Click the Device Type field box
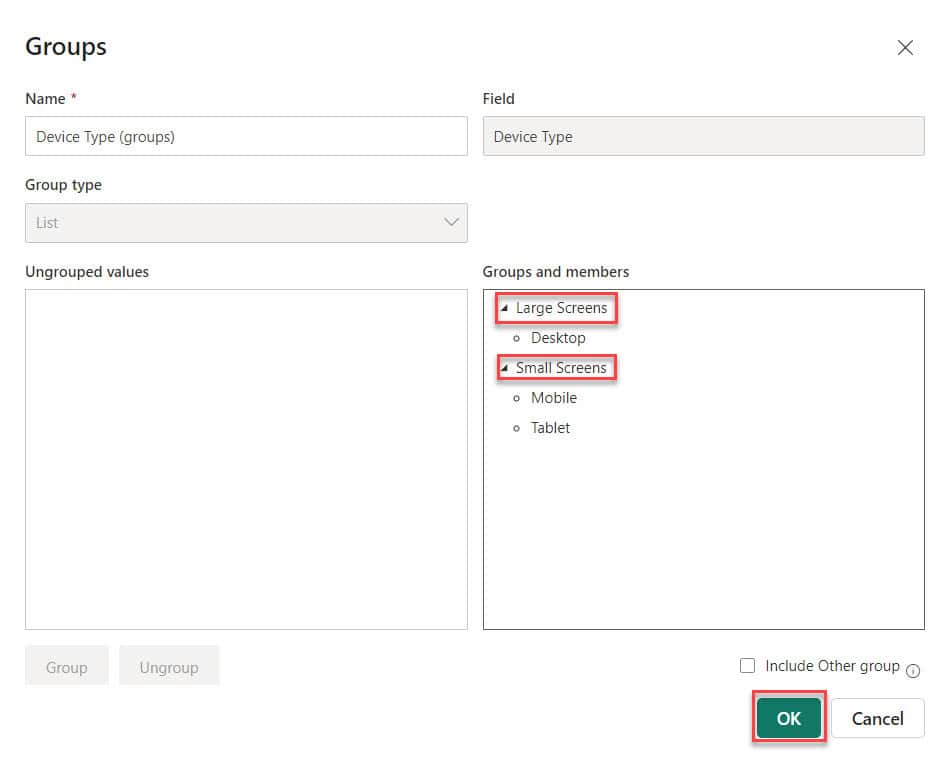 (x=703, y=136)
